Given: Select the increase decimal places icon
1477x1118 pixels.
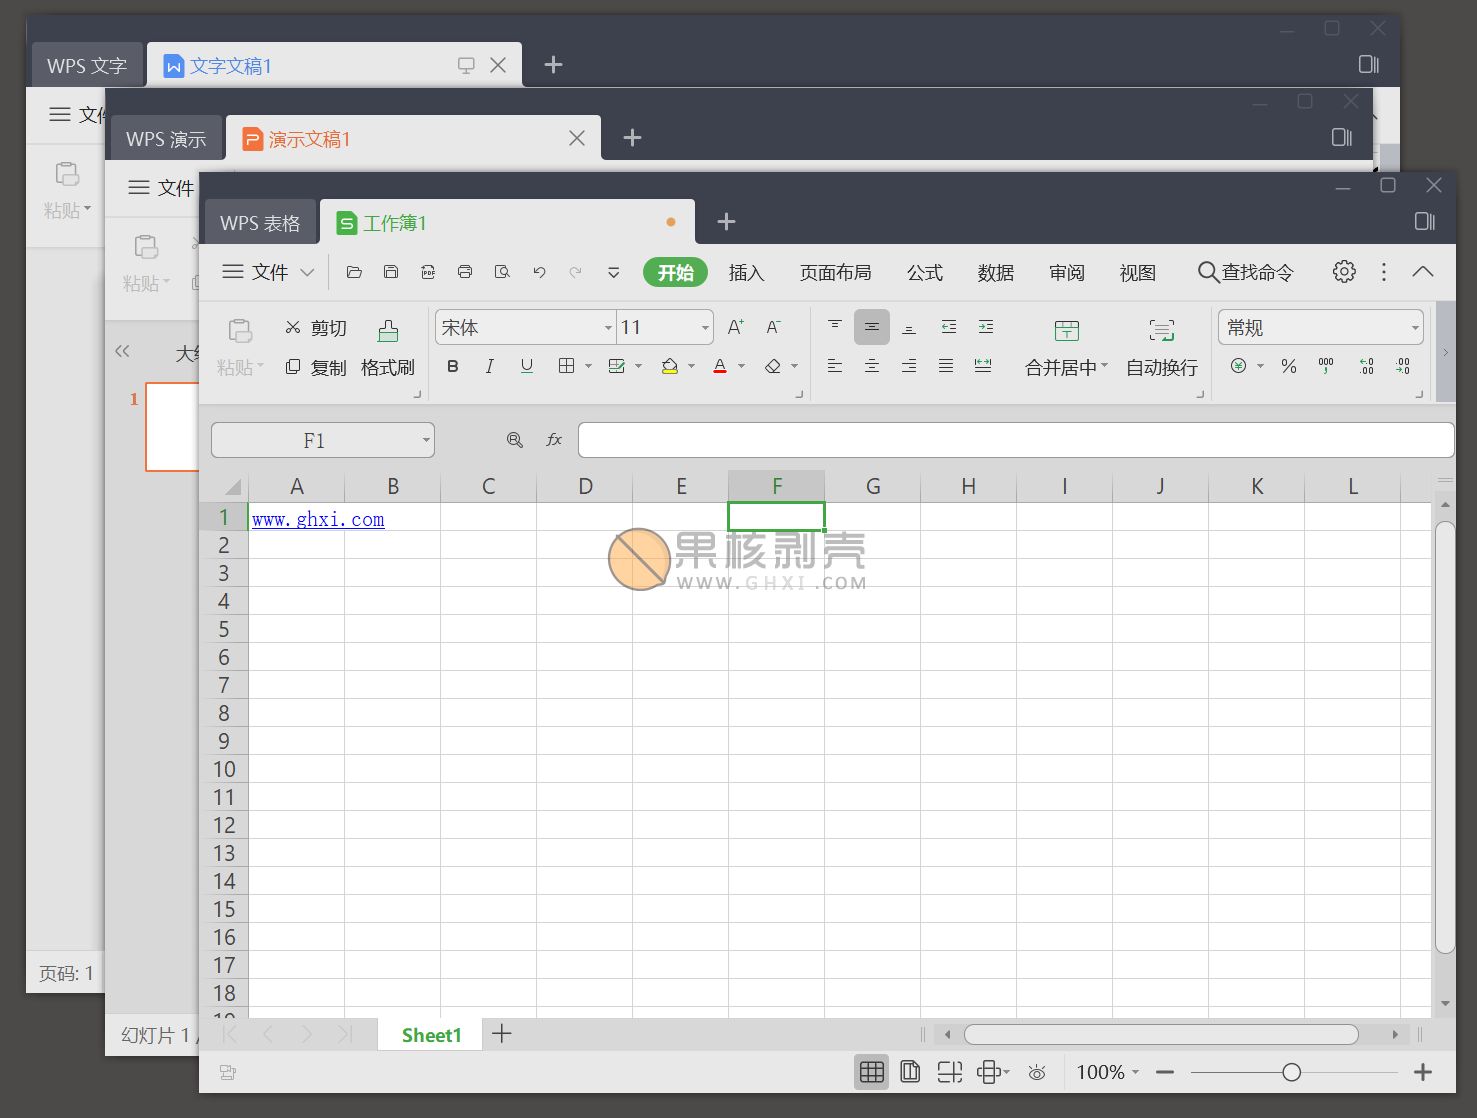Looking at the screenshot, I should [x=1365, y=366].
